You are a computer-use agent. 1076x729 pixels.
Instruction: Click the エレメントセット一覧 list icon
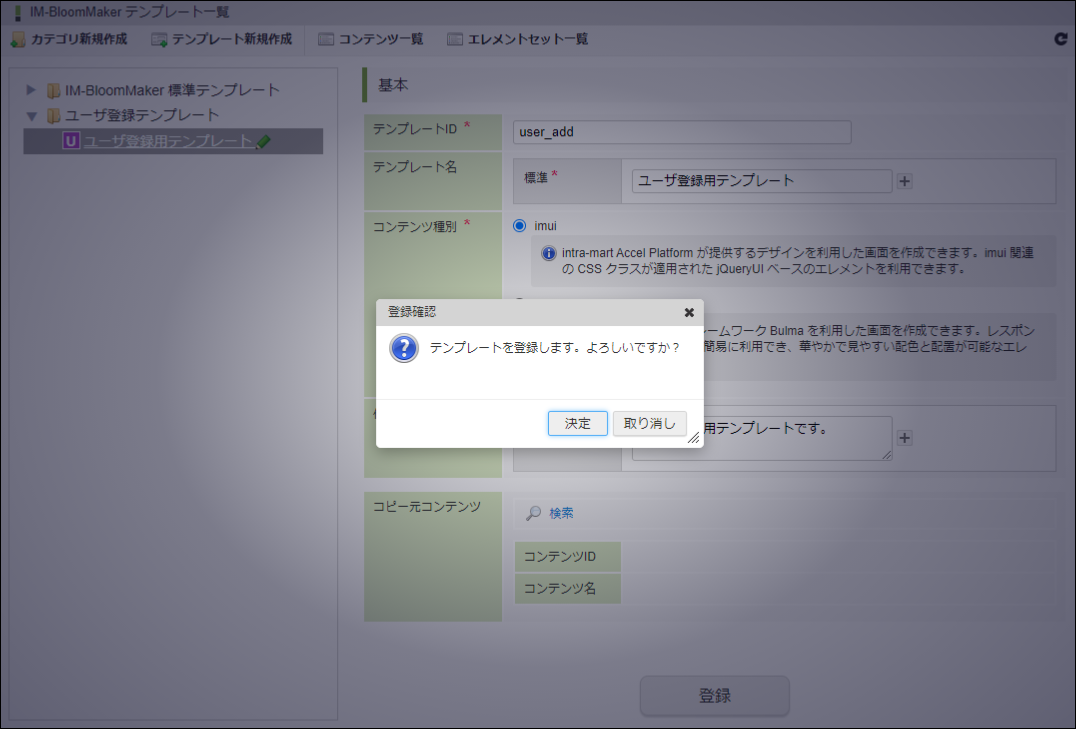pyautogui.click(x=454, y=39)
